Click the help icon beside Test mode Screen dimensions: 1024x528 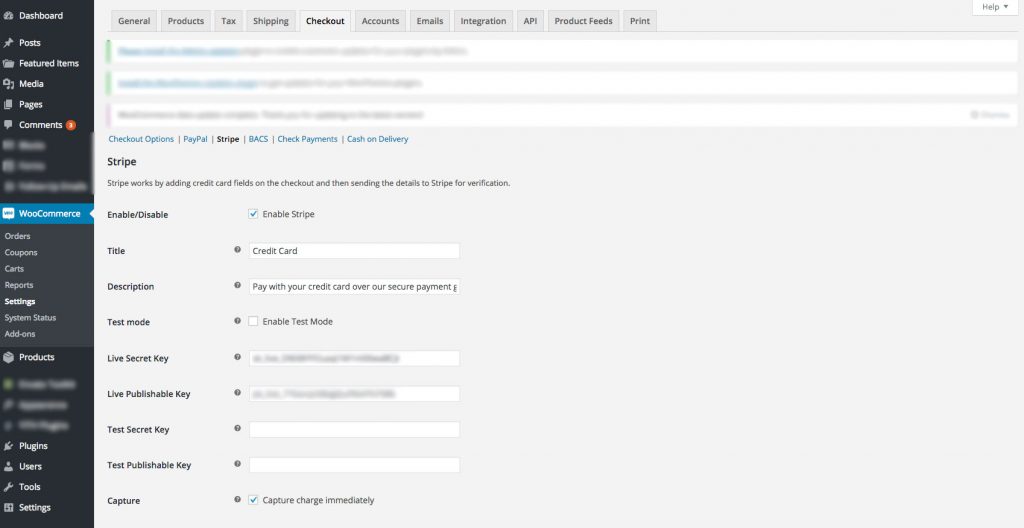coord(238,321)
